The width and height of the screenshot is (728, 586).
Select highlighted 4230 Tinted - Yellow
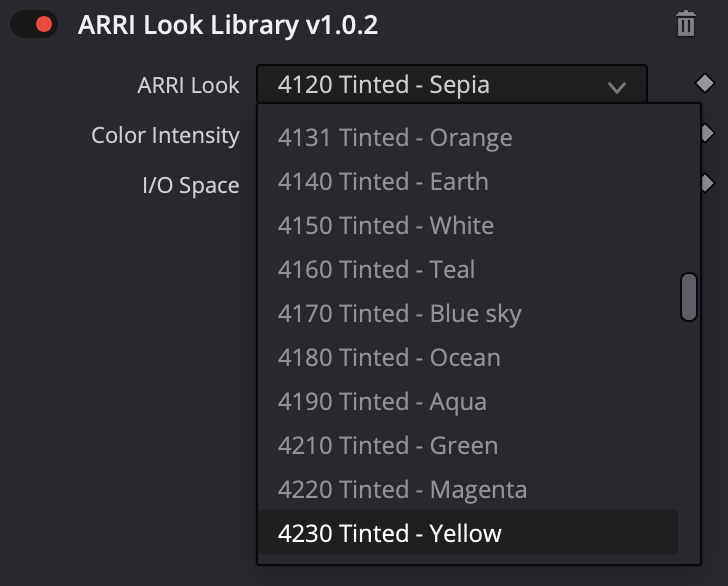[x=468, y=533]
